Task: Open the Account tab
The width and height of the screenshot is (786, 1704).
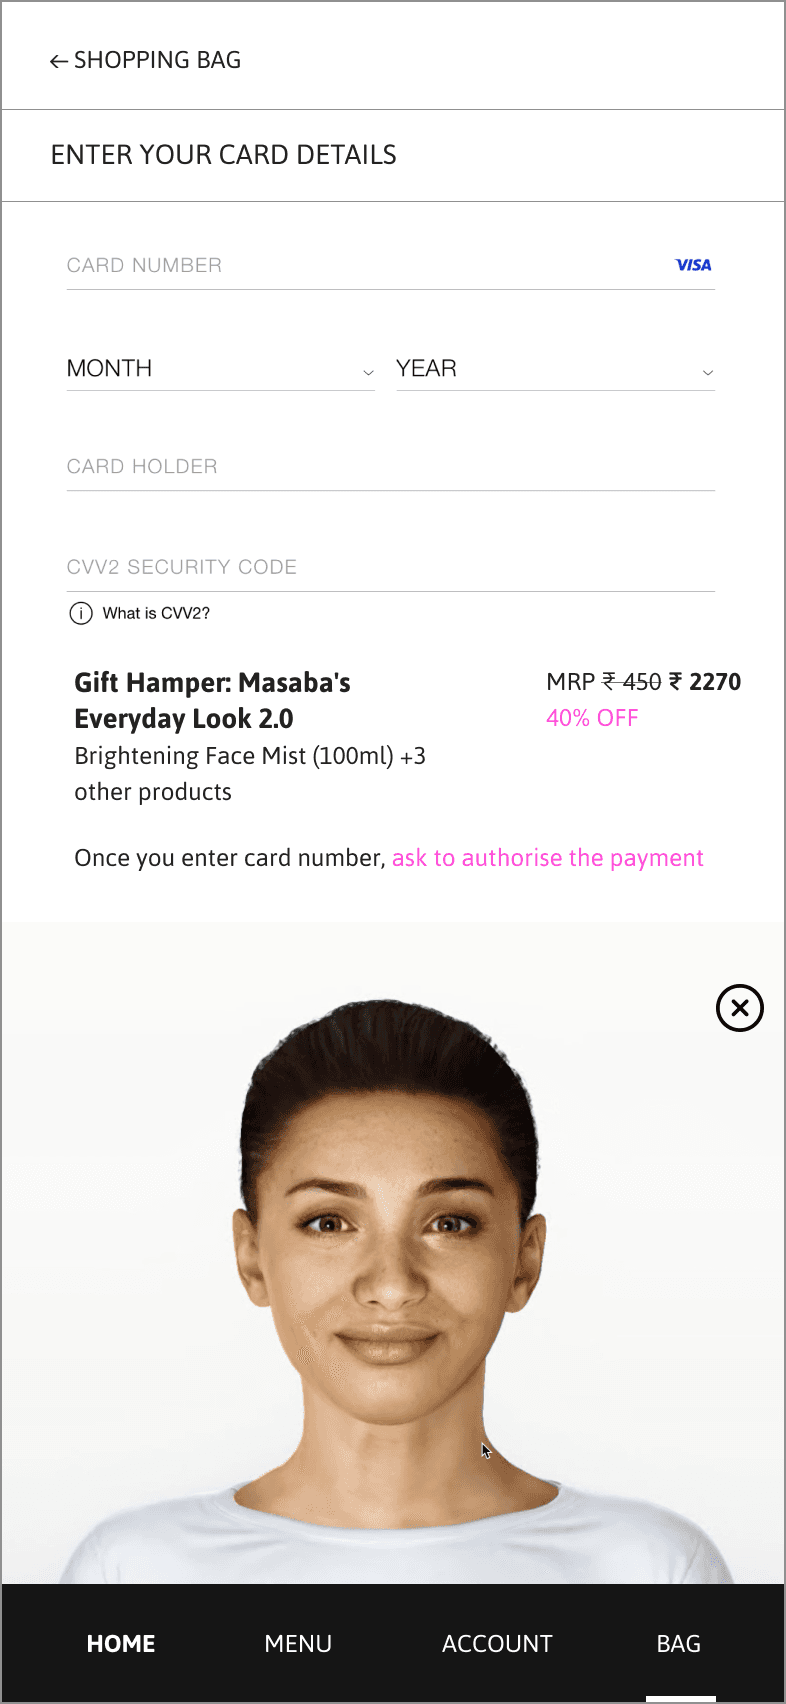Action: pyautogui.click(x=497, y=1644)
